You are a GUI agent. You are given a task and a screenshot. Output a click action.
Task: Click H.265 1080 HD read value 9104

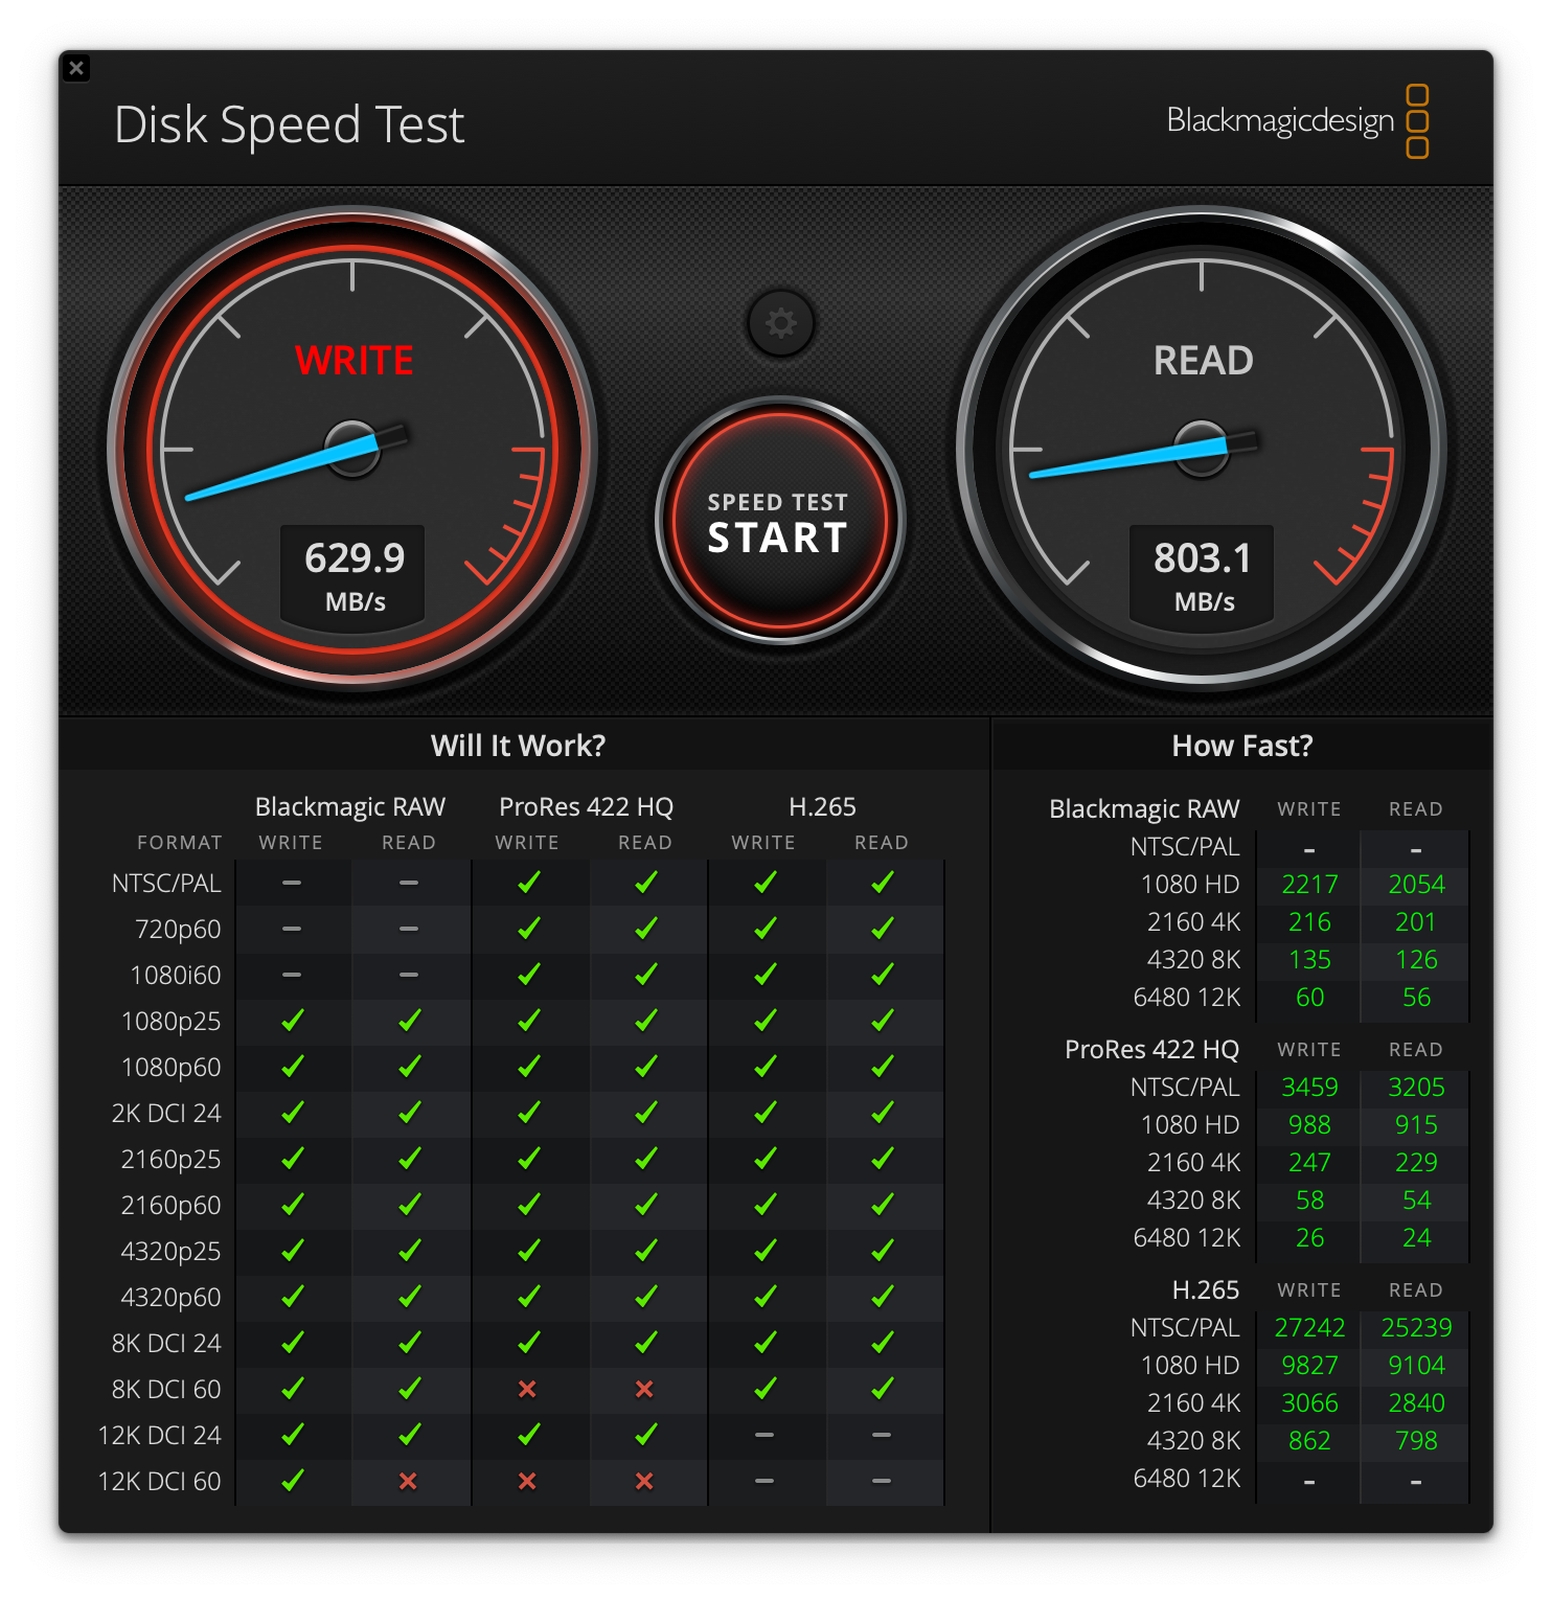tap(1417, 1365)
